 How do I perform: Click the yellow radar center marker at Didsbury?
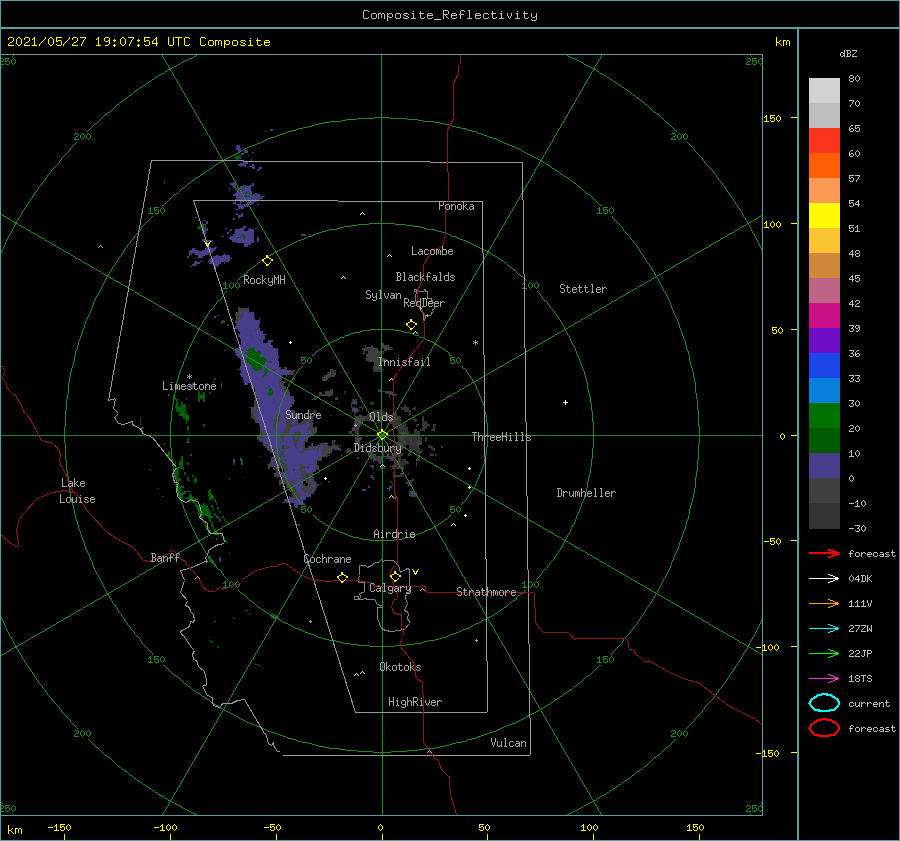[382, 435]
